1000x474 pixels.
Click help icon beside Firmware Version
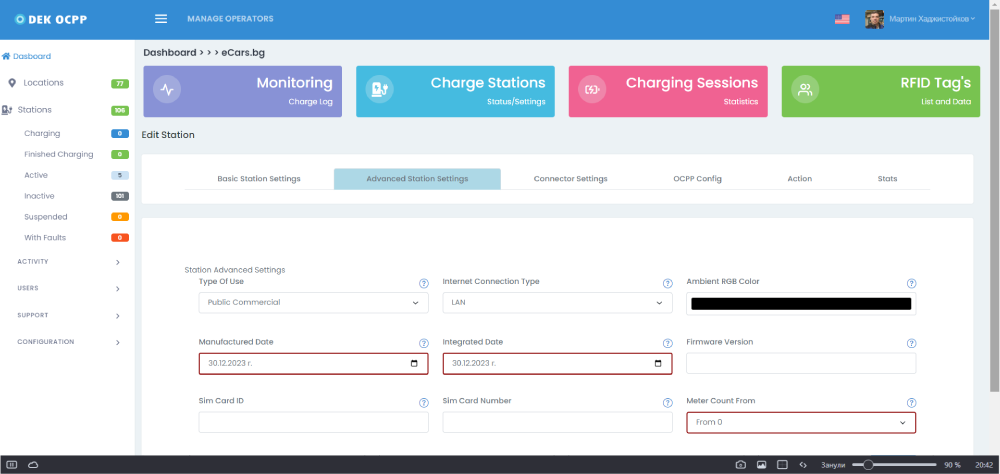(x=911, y=343)
